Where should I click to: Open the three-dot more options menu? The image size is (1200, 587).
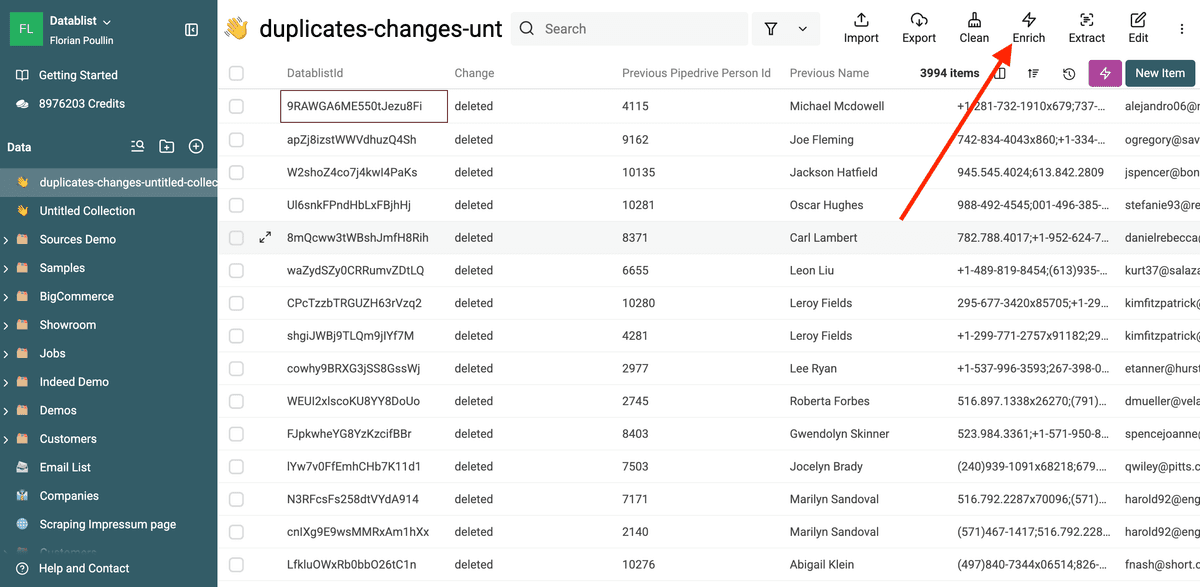[1182, 29]
